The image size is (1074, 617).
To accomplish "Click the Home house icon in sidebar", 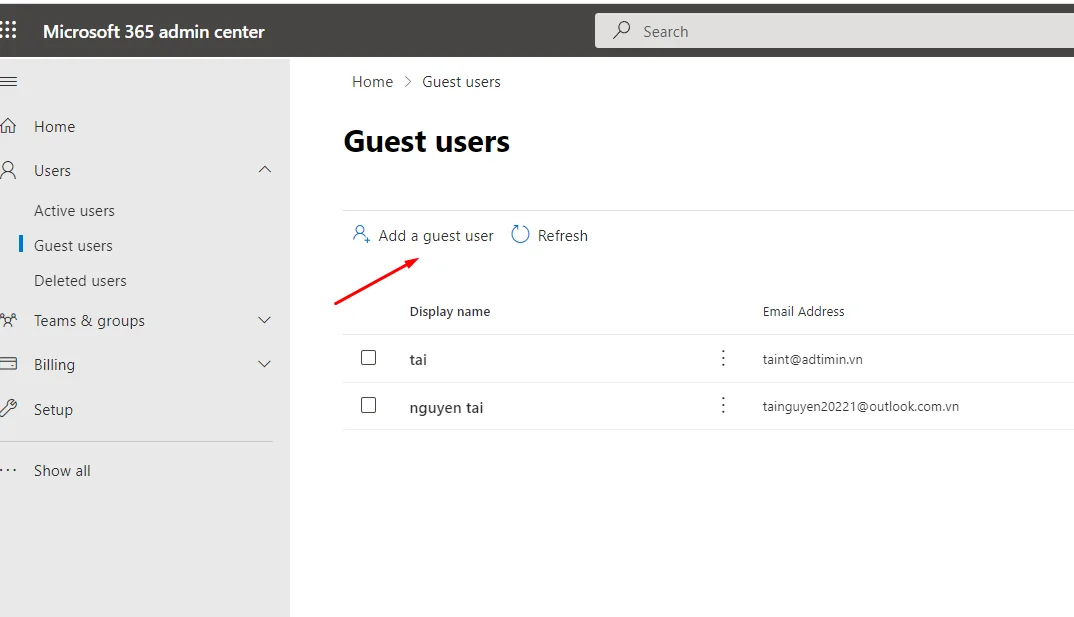I will click(x=8, y=126).
